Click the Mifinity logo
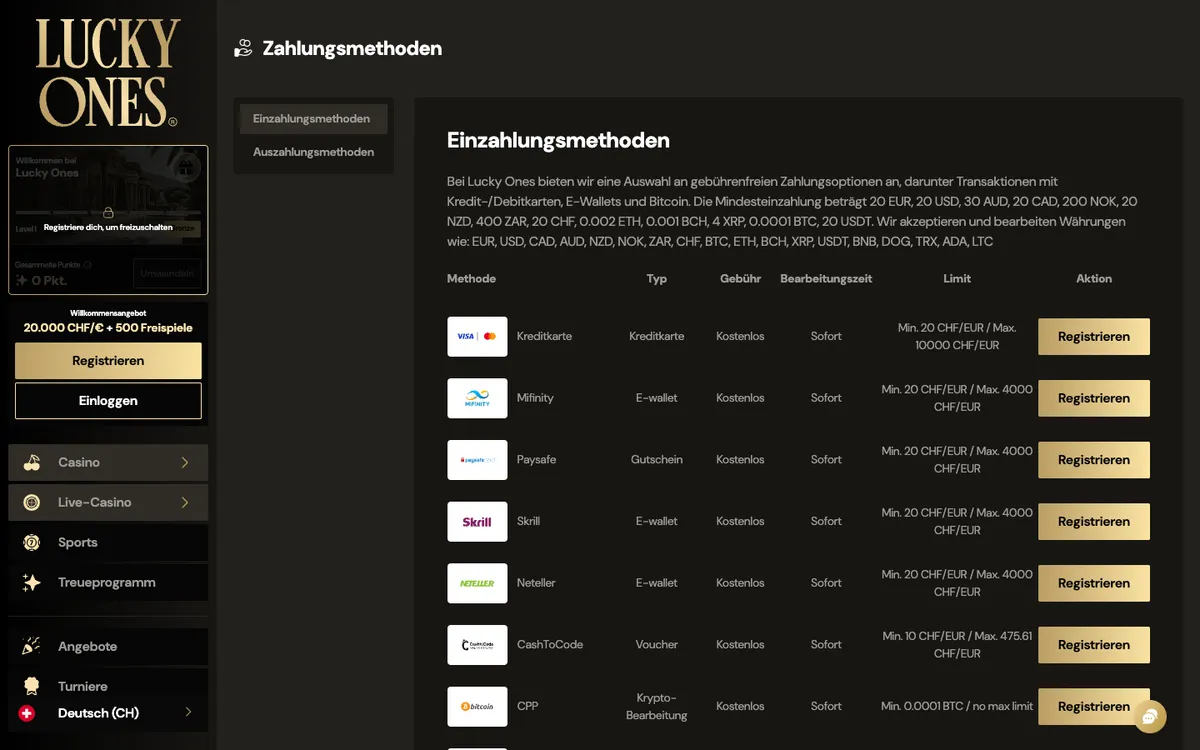 [477, 398]
